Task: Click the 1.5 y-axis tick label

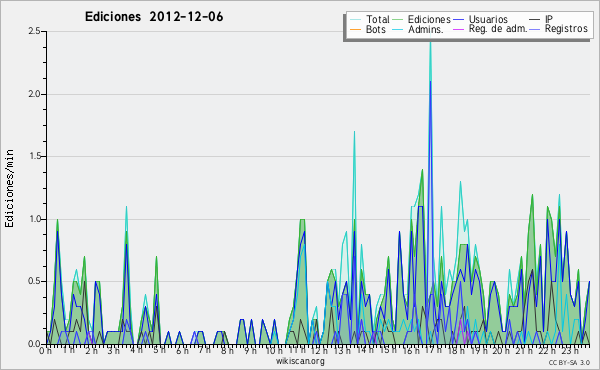Action: 34,156
